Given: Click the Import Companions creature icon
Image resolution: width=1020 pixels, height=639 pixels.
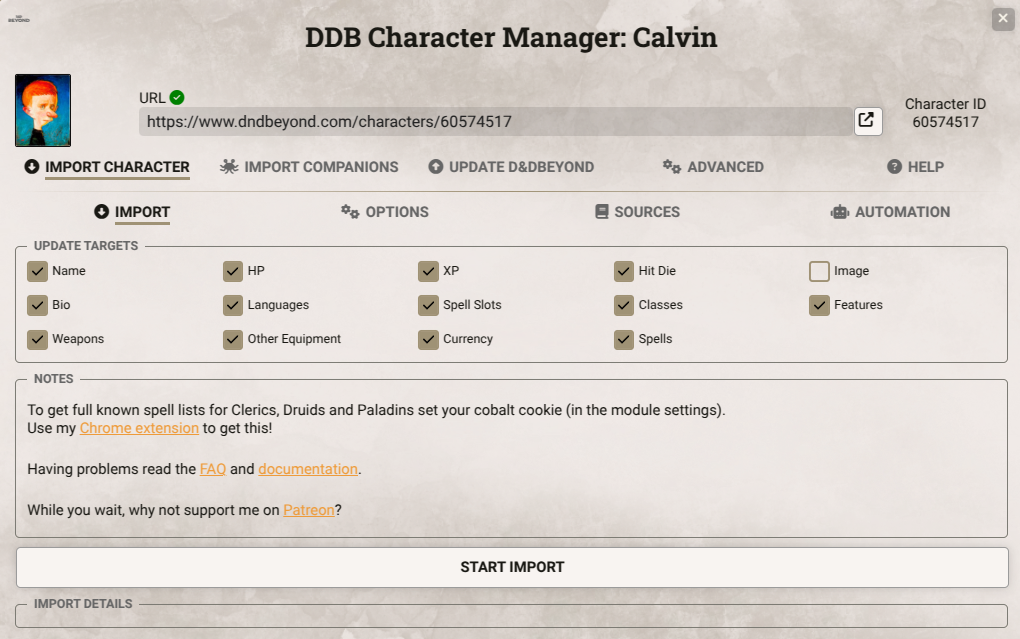Looking at the screenshot, I should point(229,167).
